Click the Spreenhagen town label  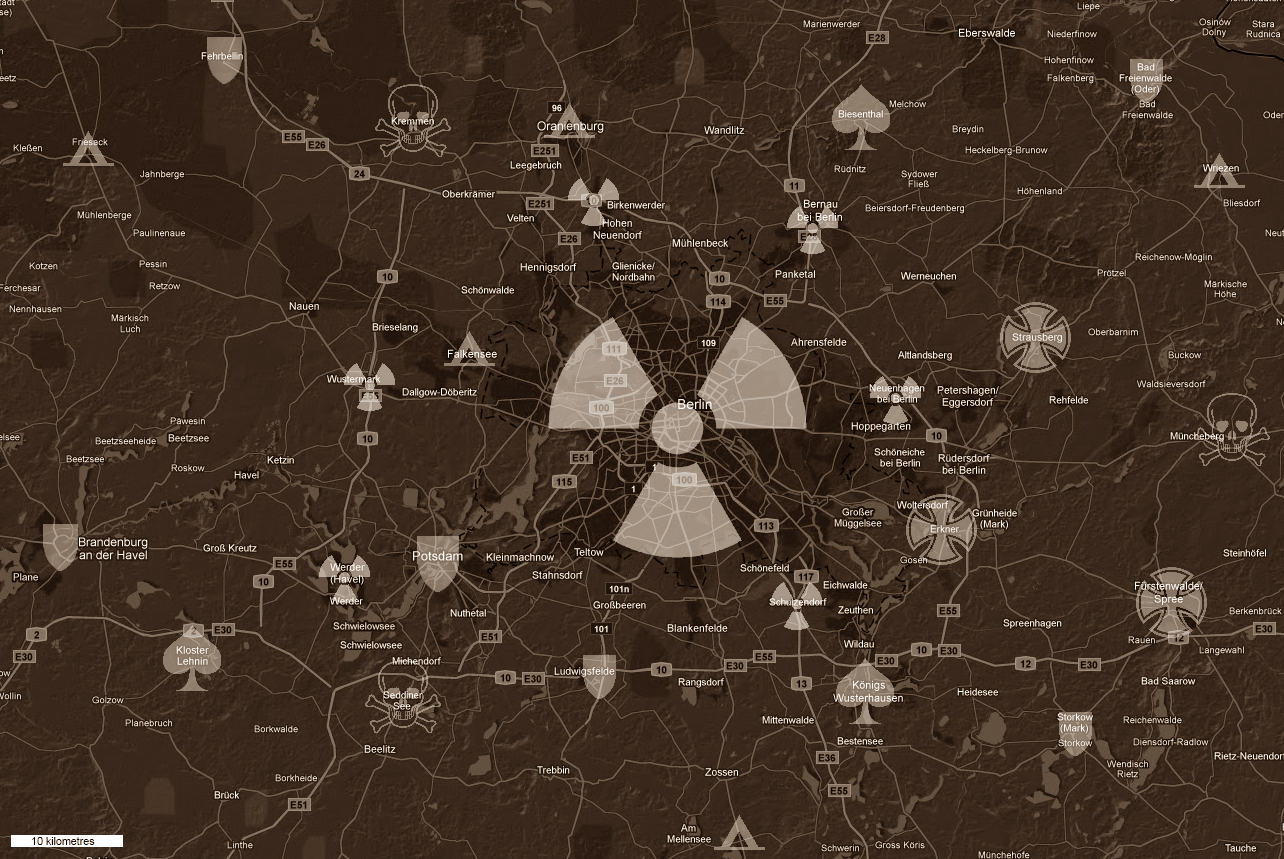tap(1032, 623)
